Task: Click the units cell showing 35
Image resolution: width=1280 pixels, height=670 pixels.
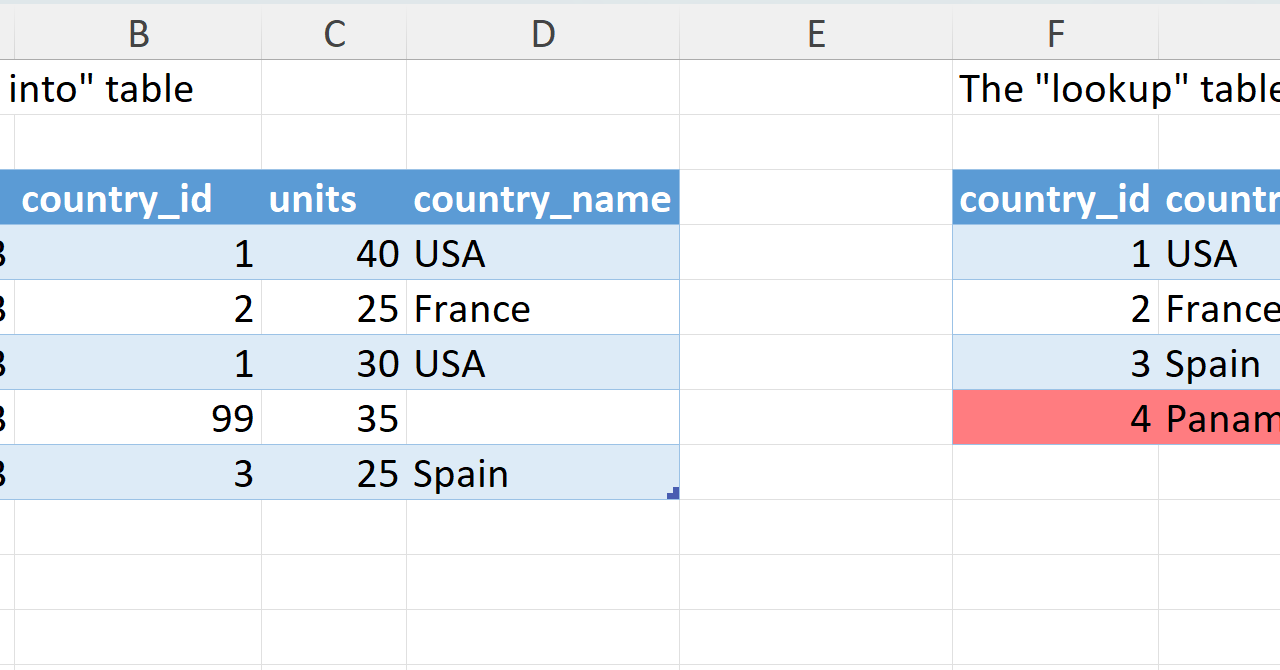Action: pos(334,418)
